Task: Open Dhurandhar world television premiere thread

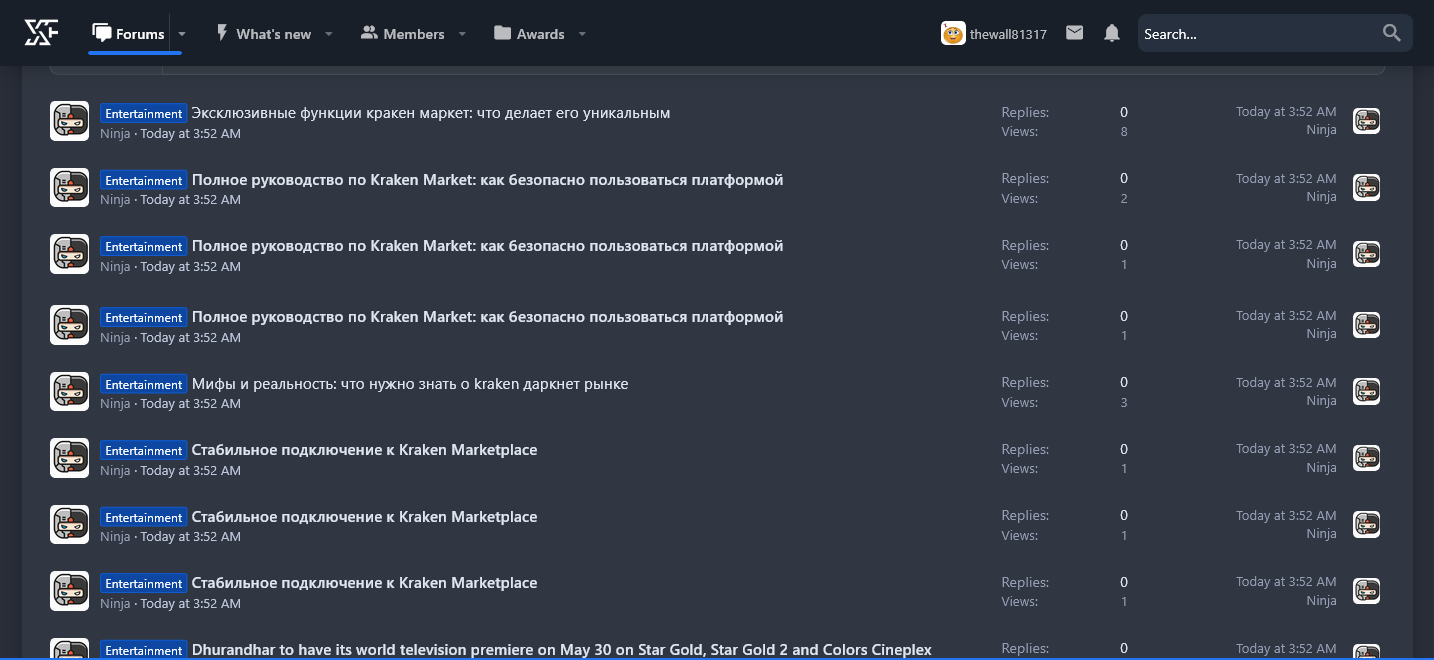Action: tap(561, 650)
